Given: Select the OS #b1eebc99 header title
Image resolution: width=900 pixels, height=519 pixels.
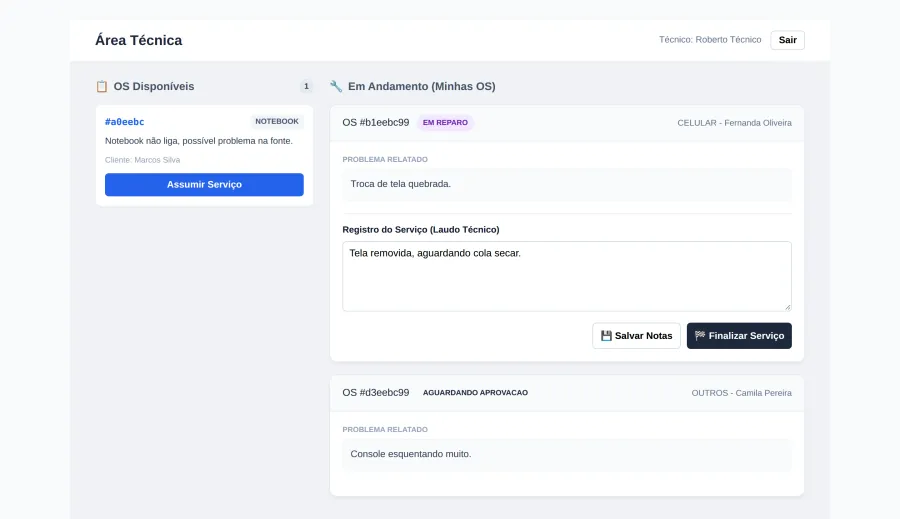Looking at the screenshot, I should point(376,123).
